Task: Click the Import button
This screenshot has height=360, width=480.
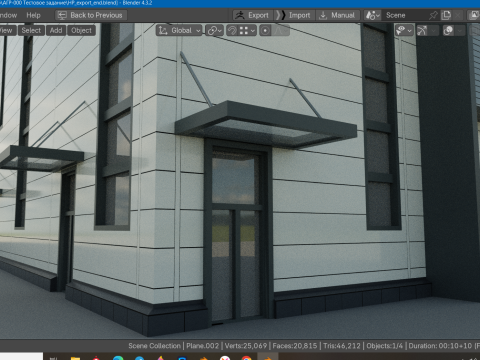Action: [294, 15]
